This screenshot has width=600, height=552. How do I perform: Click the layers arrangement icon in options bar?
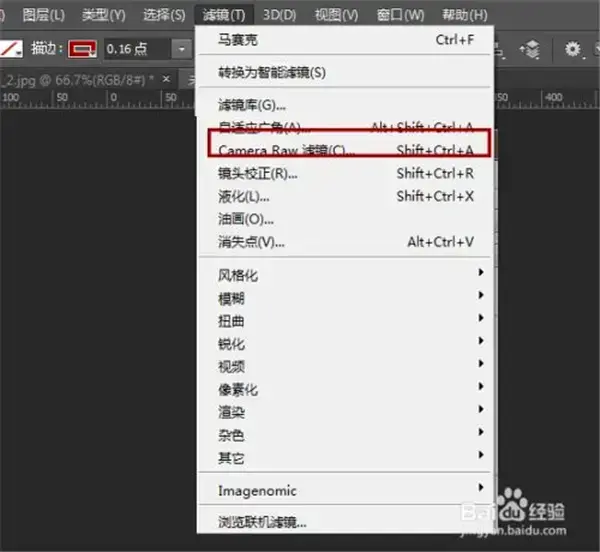[530, 49]
